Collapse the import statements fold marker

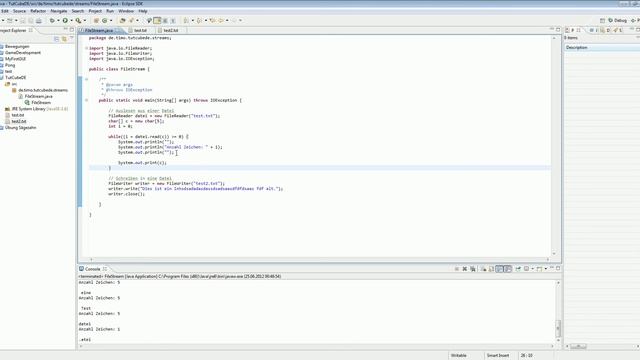click(x=87, y=48)
